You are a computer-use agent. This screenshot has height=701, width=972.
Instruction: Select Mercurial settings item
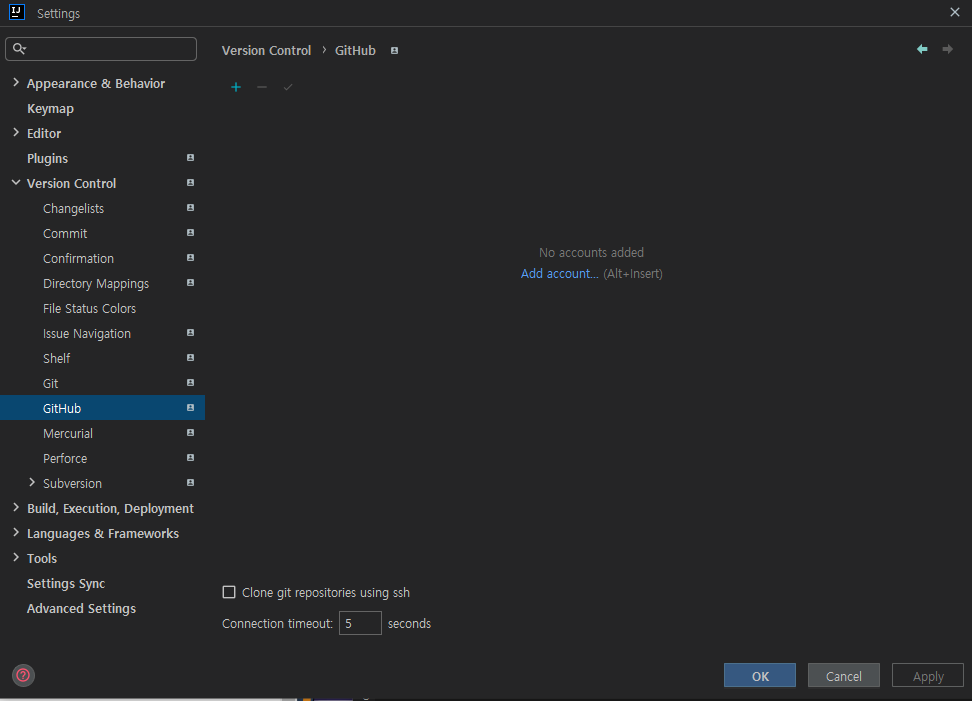[x=68, y=433]
